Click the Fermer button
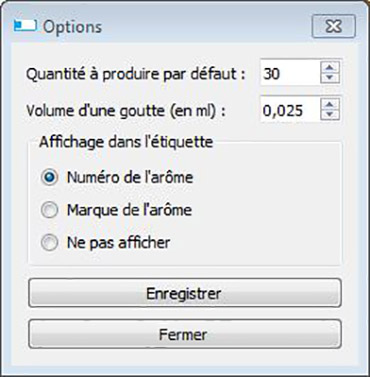This screenshot has width=370, height=377. point(185,334)
